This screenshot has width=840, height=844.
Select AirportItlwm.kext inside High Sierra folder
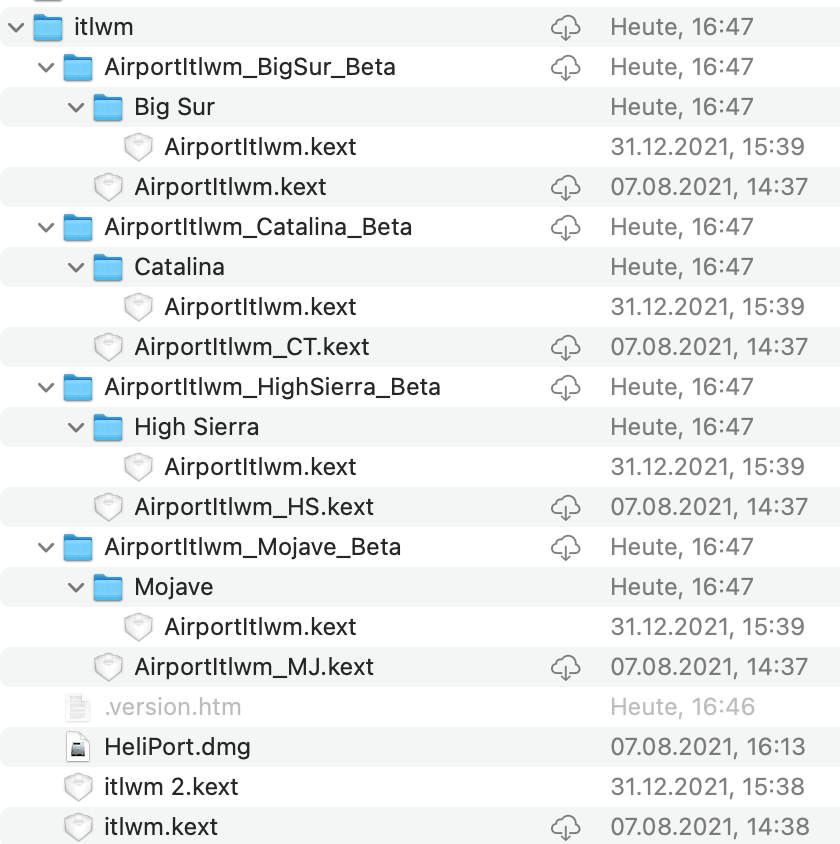pos(260,467)
